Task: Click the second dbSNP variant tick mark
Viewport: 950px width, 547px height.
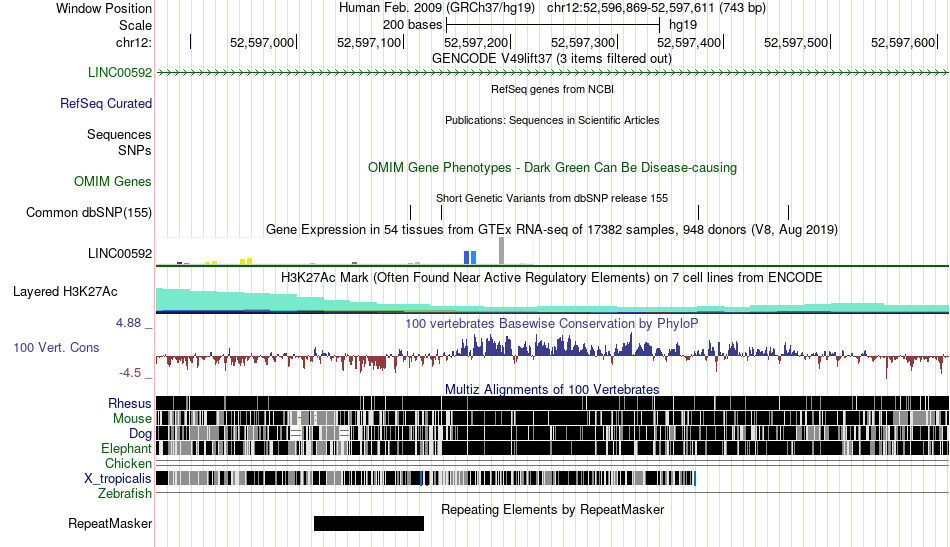Action: pyautogui.click(x=442, y=213)
